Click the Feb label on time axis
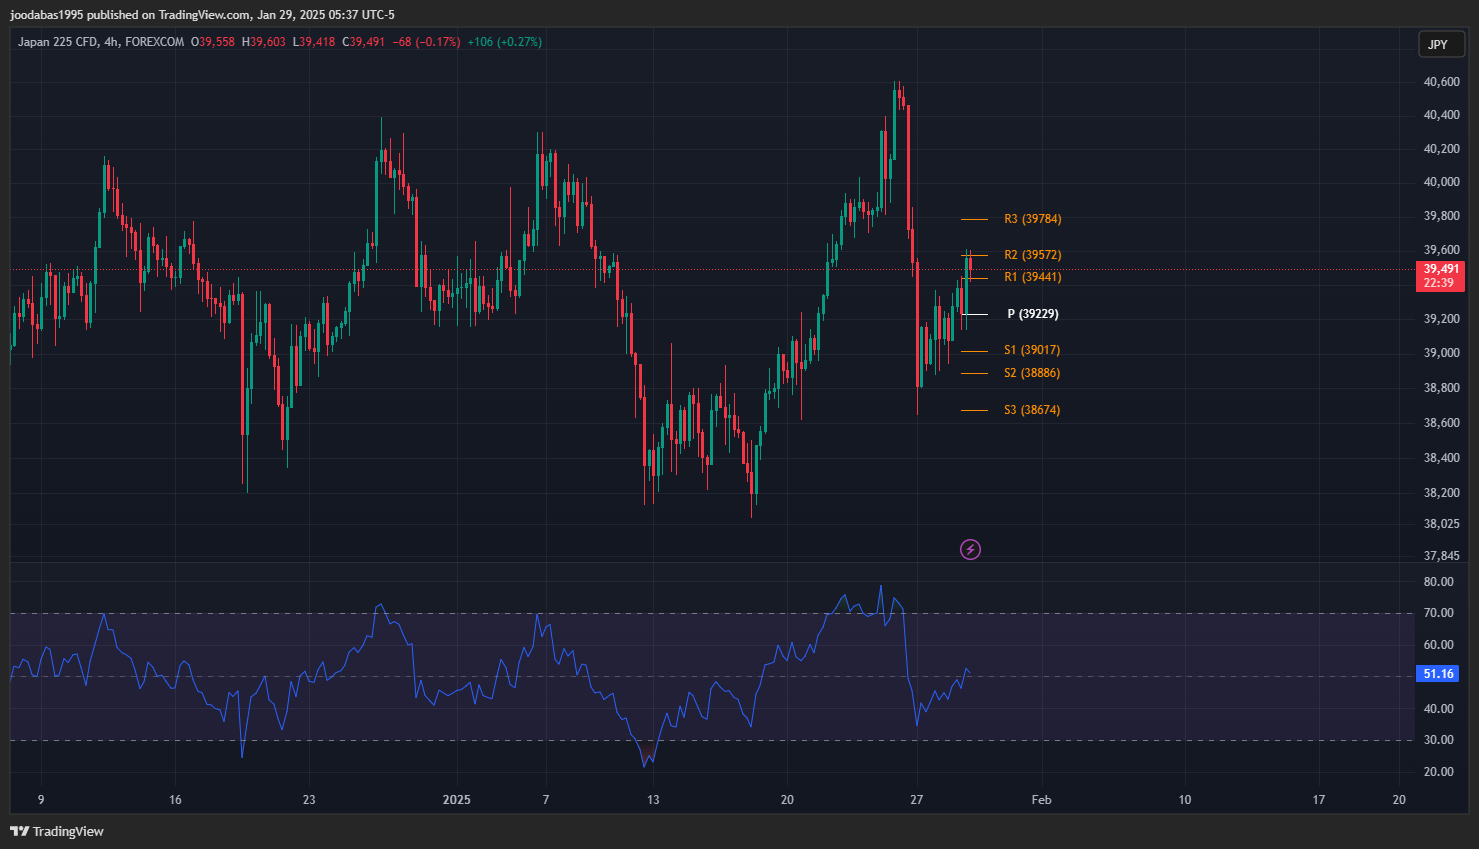 pos(1041,800)
